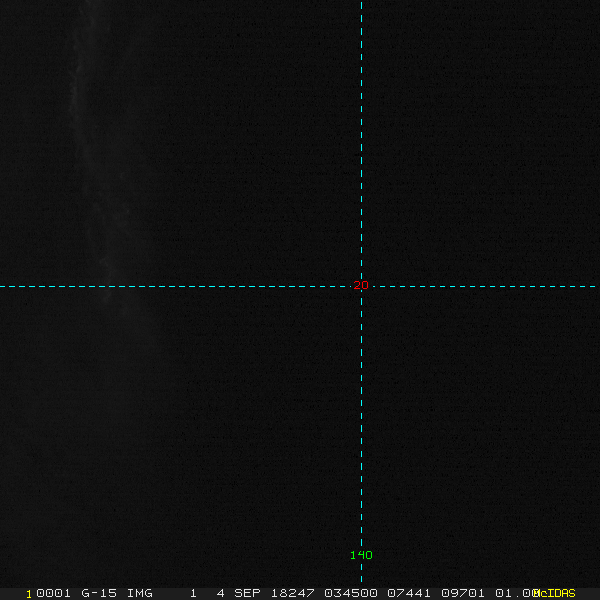The width and height of the screenshot is (600, 600).
Task: Click the yellow McIDAS logo text
Action: tap(557, 593)
